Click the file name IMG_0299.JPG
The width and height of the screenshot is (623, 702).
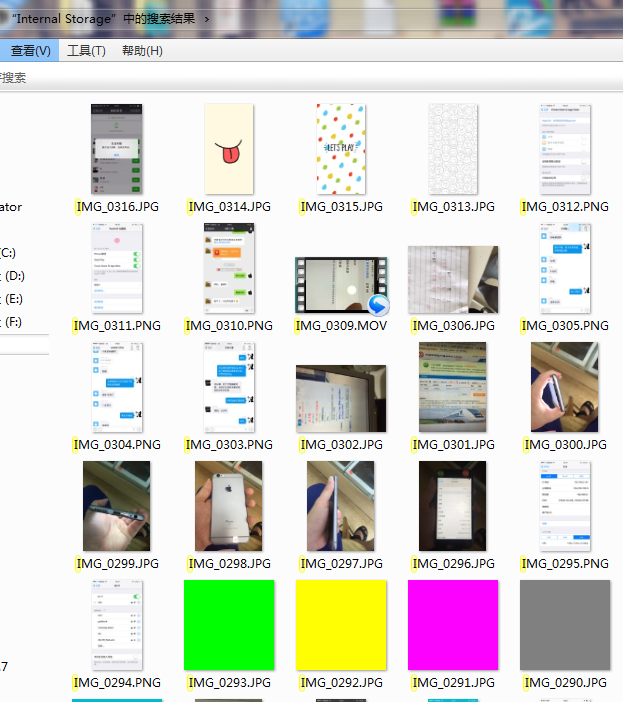coord(117,564)
